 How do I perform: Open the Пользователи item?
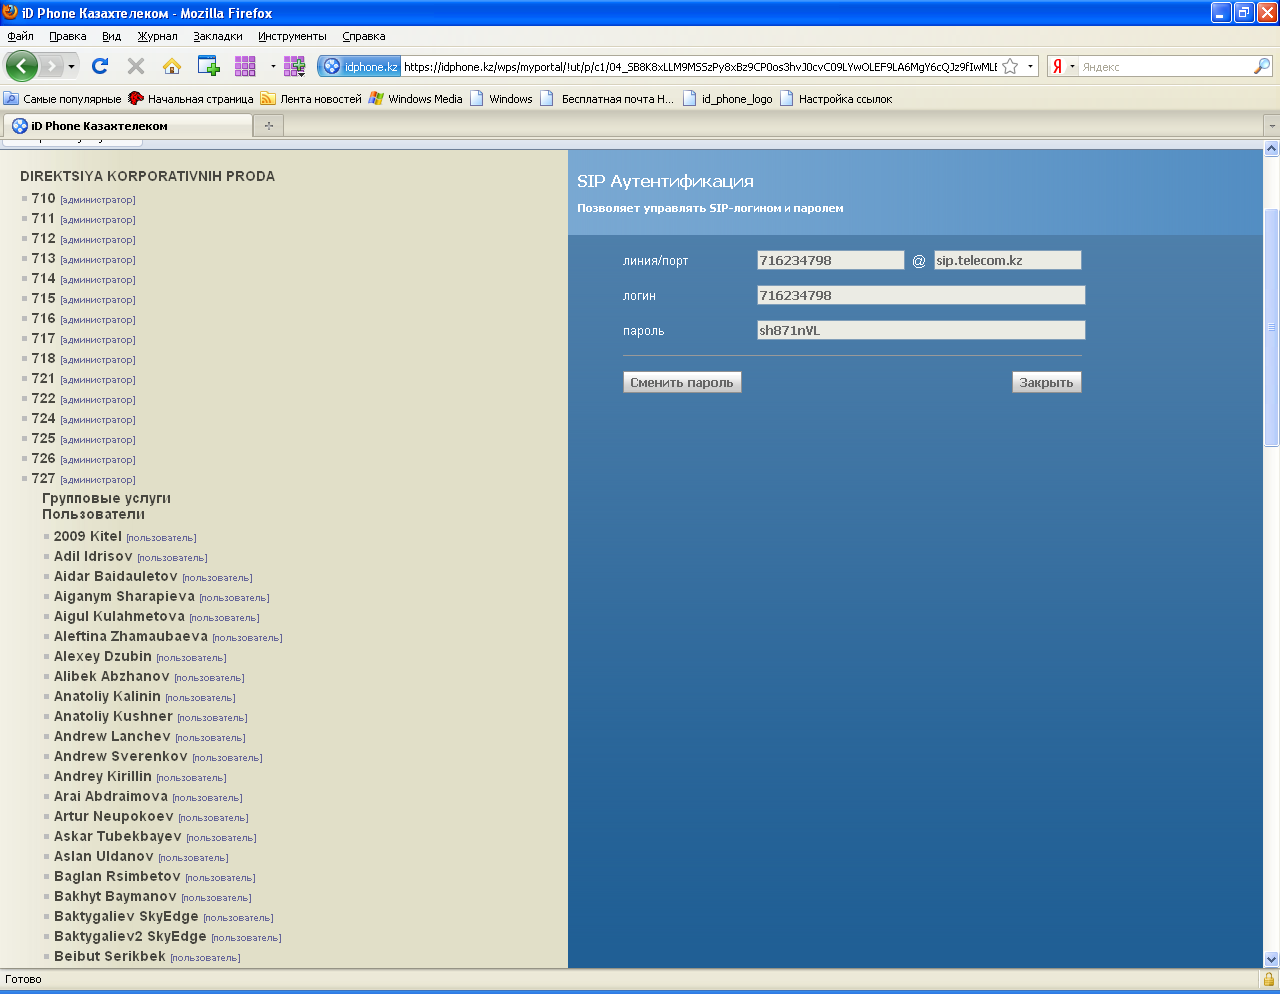pyautogui.click(x=93, y=514)
